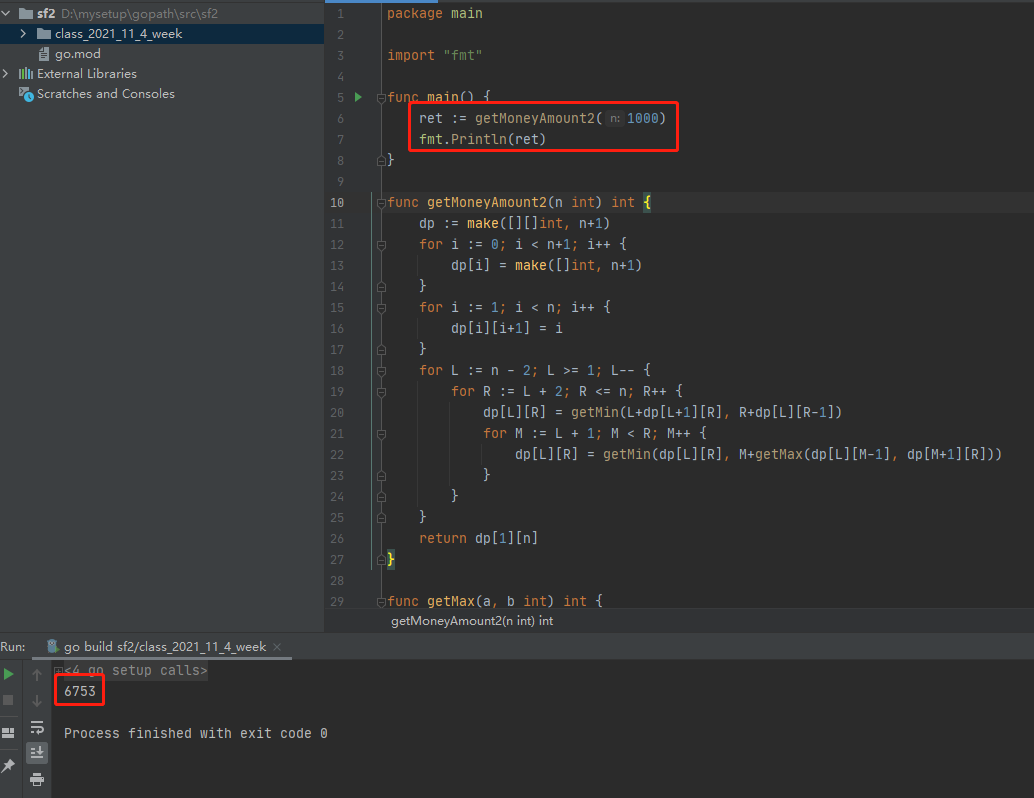The height and width of the screenshot is (798, 1034).
Task: Click the closing yellow brace on line 27
Action: 390,559
